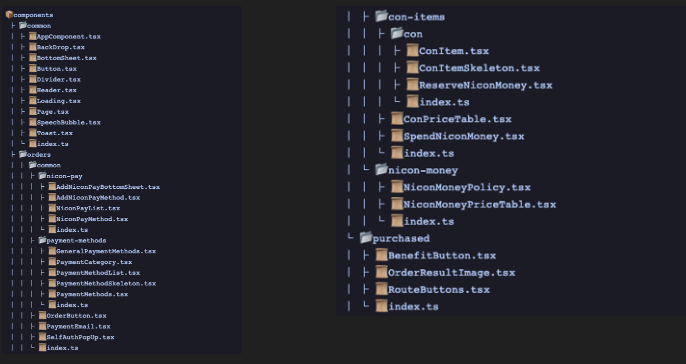Click the file icon next to SelfAuthPopUp.tsx
The image size is (686, 364).
click(x=42, y=337)
